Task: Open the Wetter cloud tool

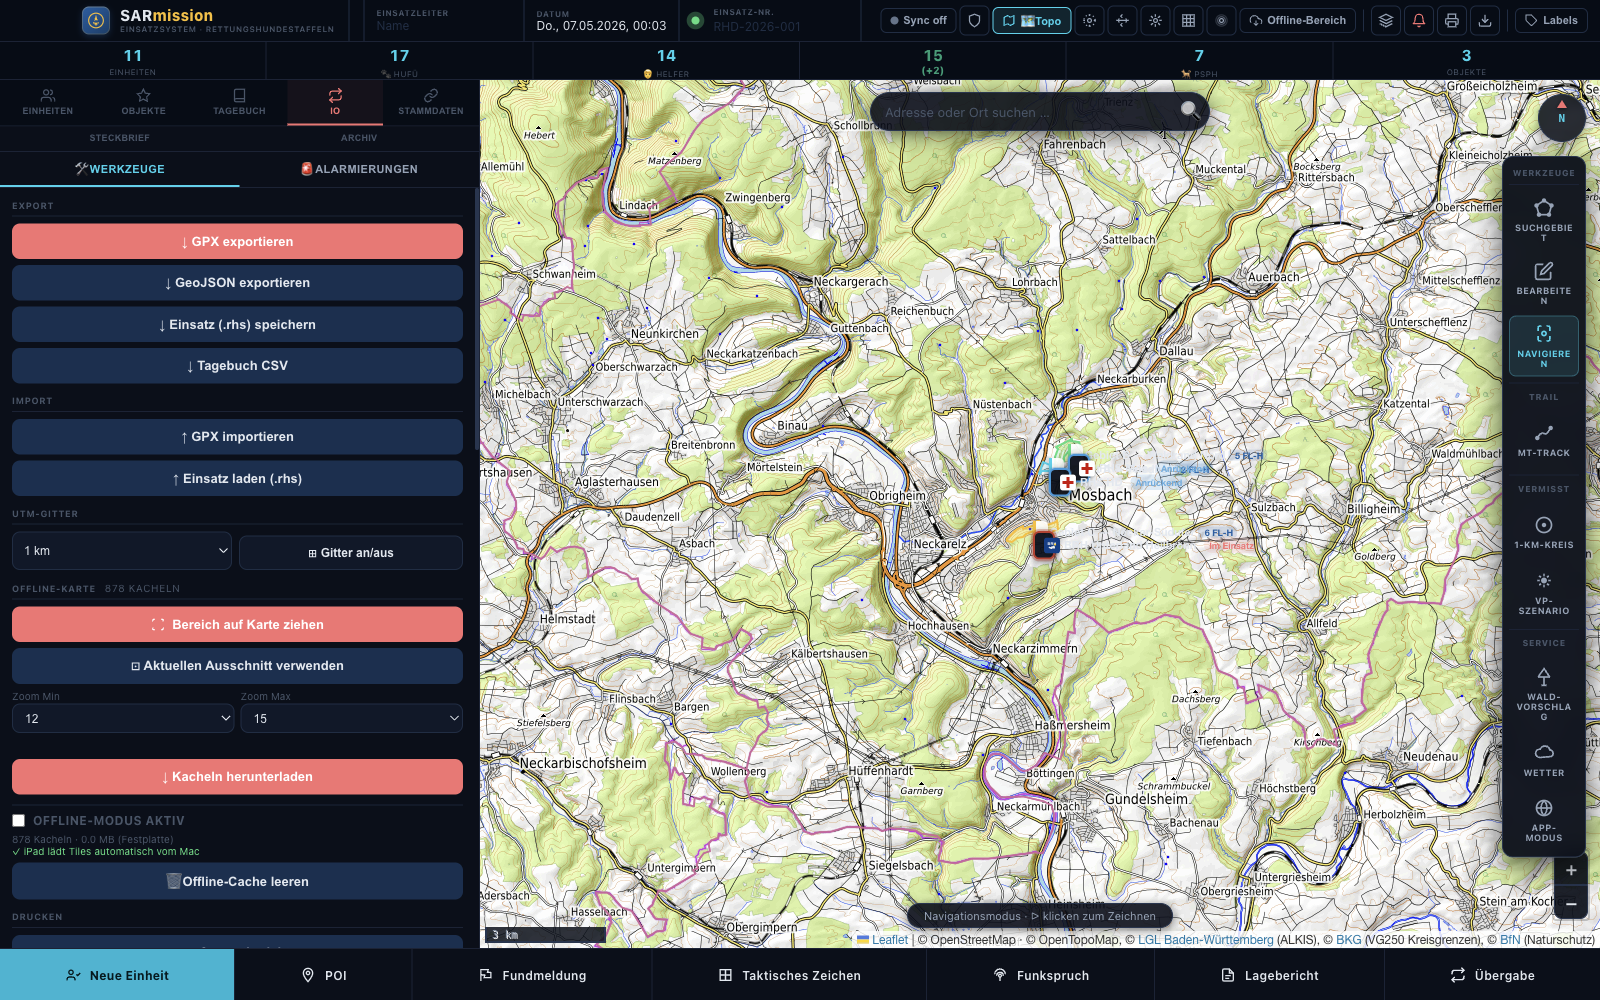Action: click(x=1543, y=760)
